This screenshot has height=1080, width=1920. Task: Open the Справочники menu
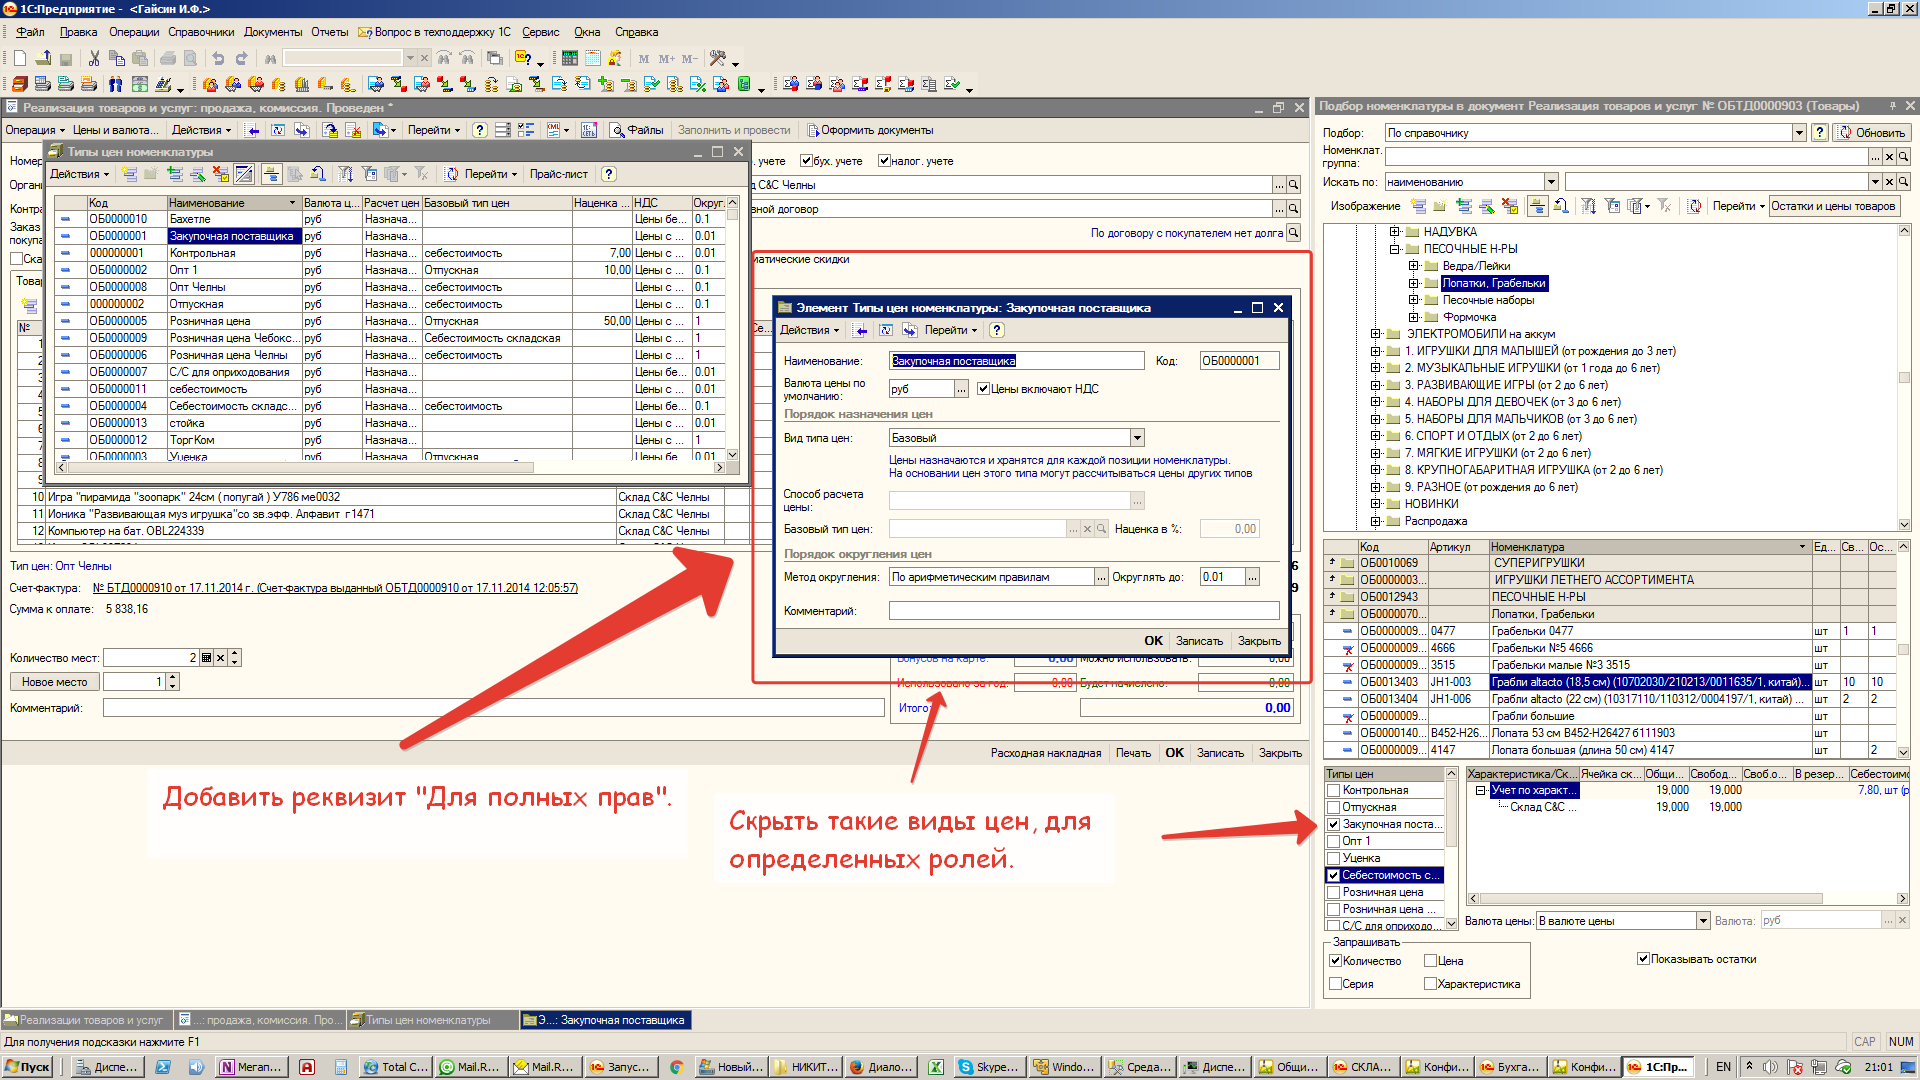click(x=201, y=32)
